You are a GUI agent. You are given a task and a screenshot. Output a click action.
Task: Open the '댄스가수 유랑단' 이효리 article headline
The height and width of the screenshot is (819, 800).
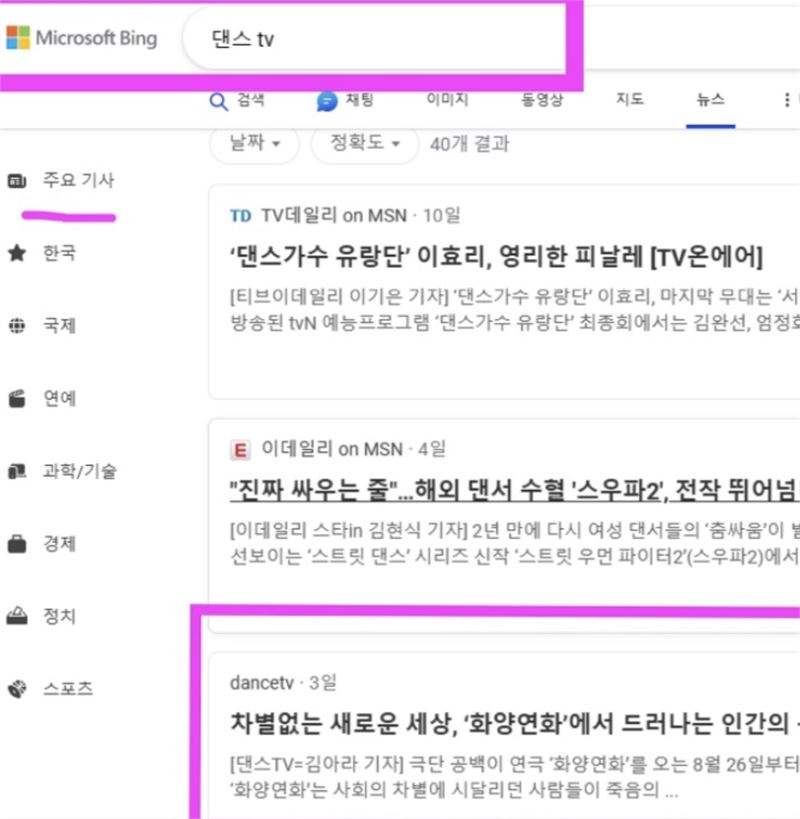[x=496, y=256]
